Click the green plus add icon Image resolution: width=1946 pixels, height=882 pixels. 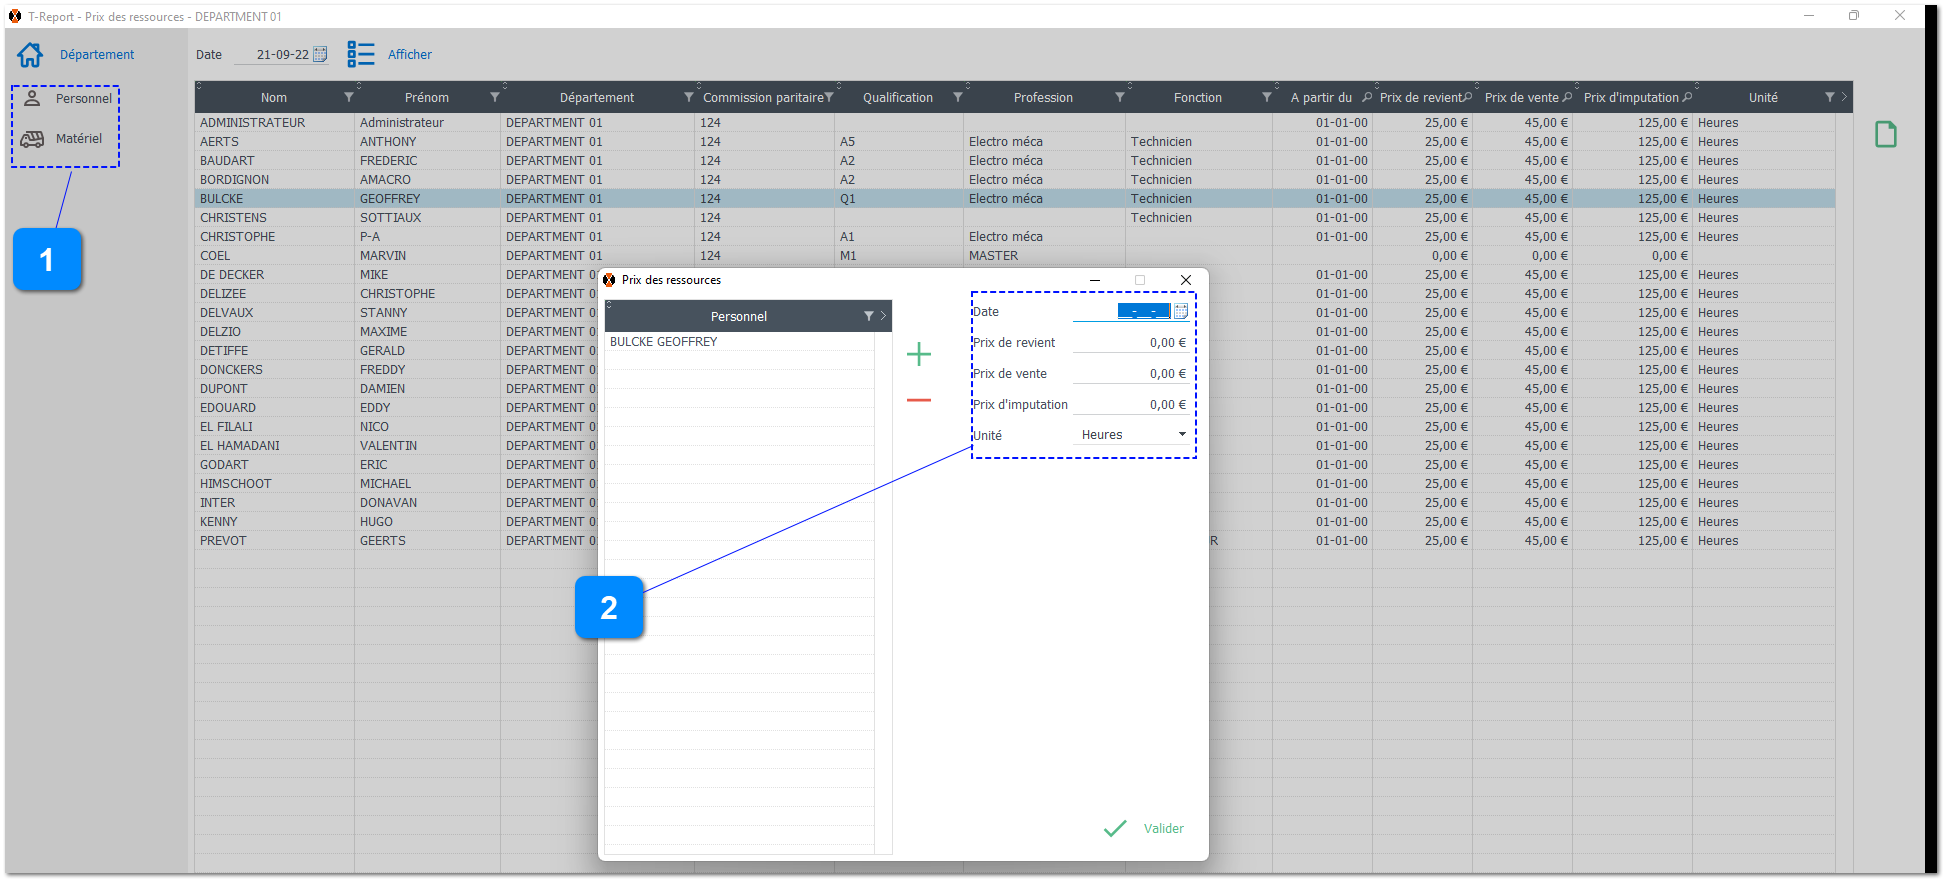point(918,354)
